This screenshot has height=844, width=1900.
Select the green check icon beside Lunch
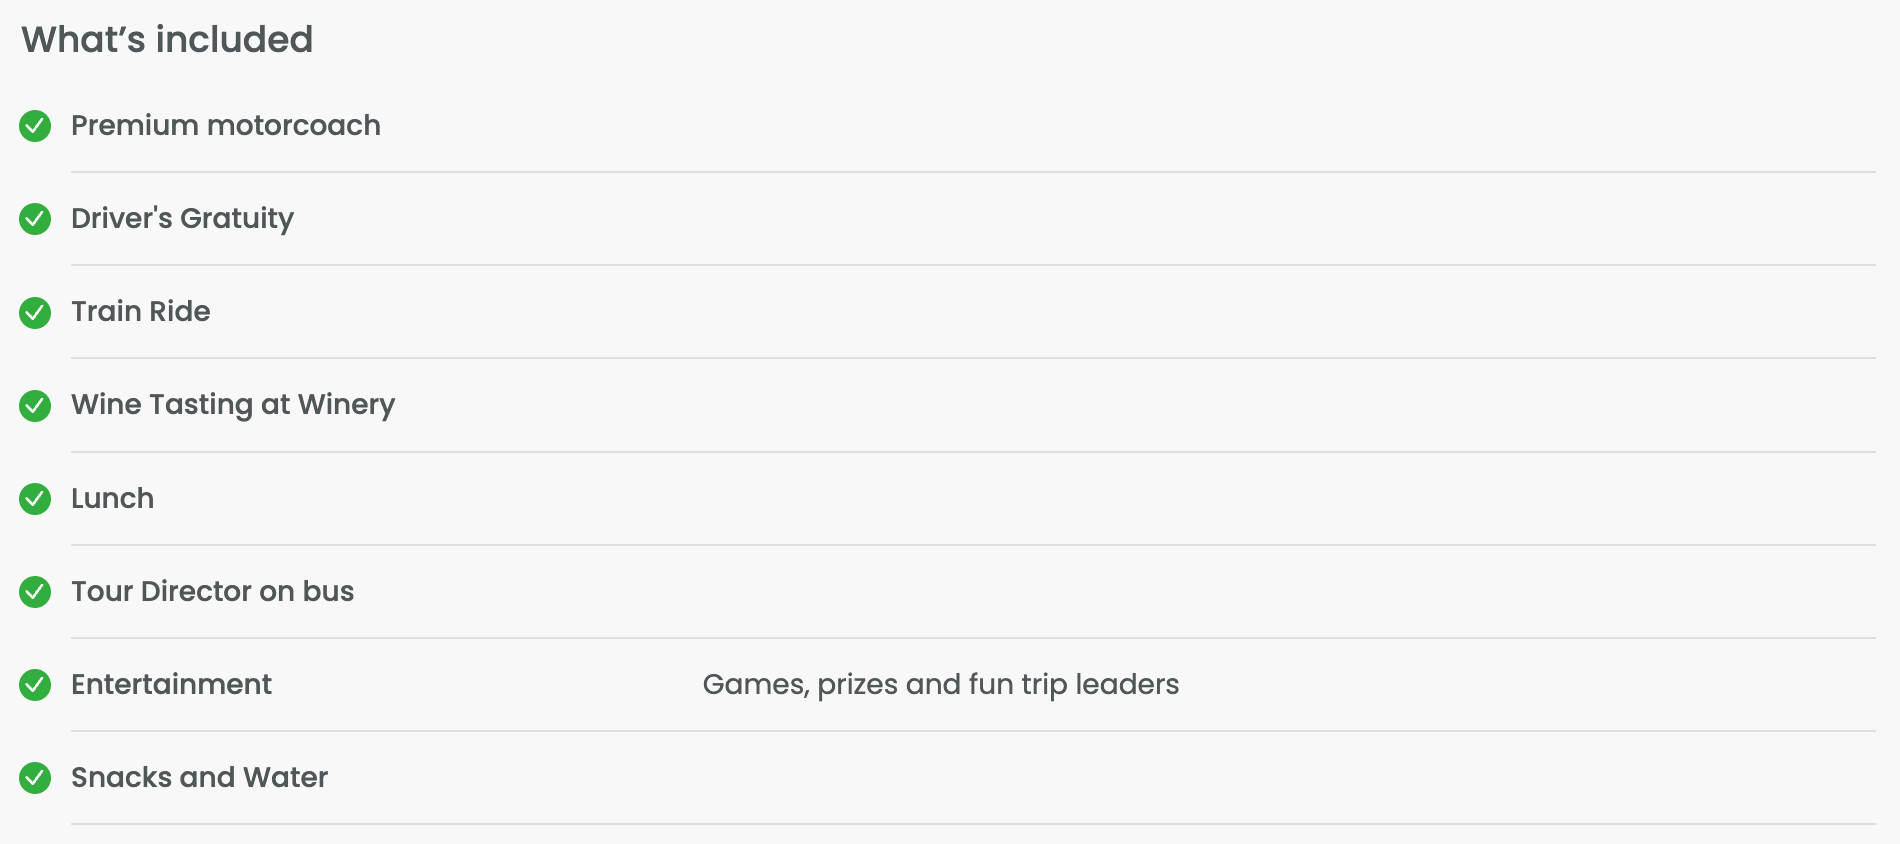35,498
